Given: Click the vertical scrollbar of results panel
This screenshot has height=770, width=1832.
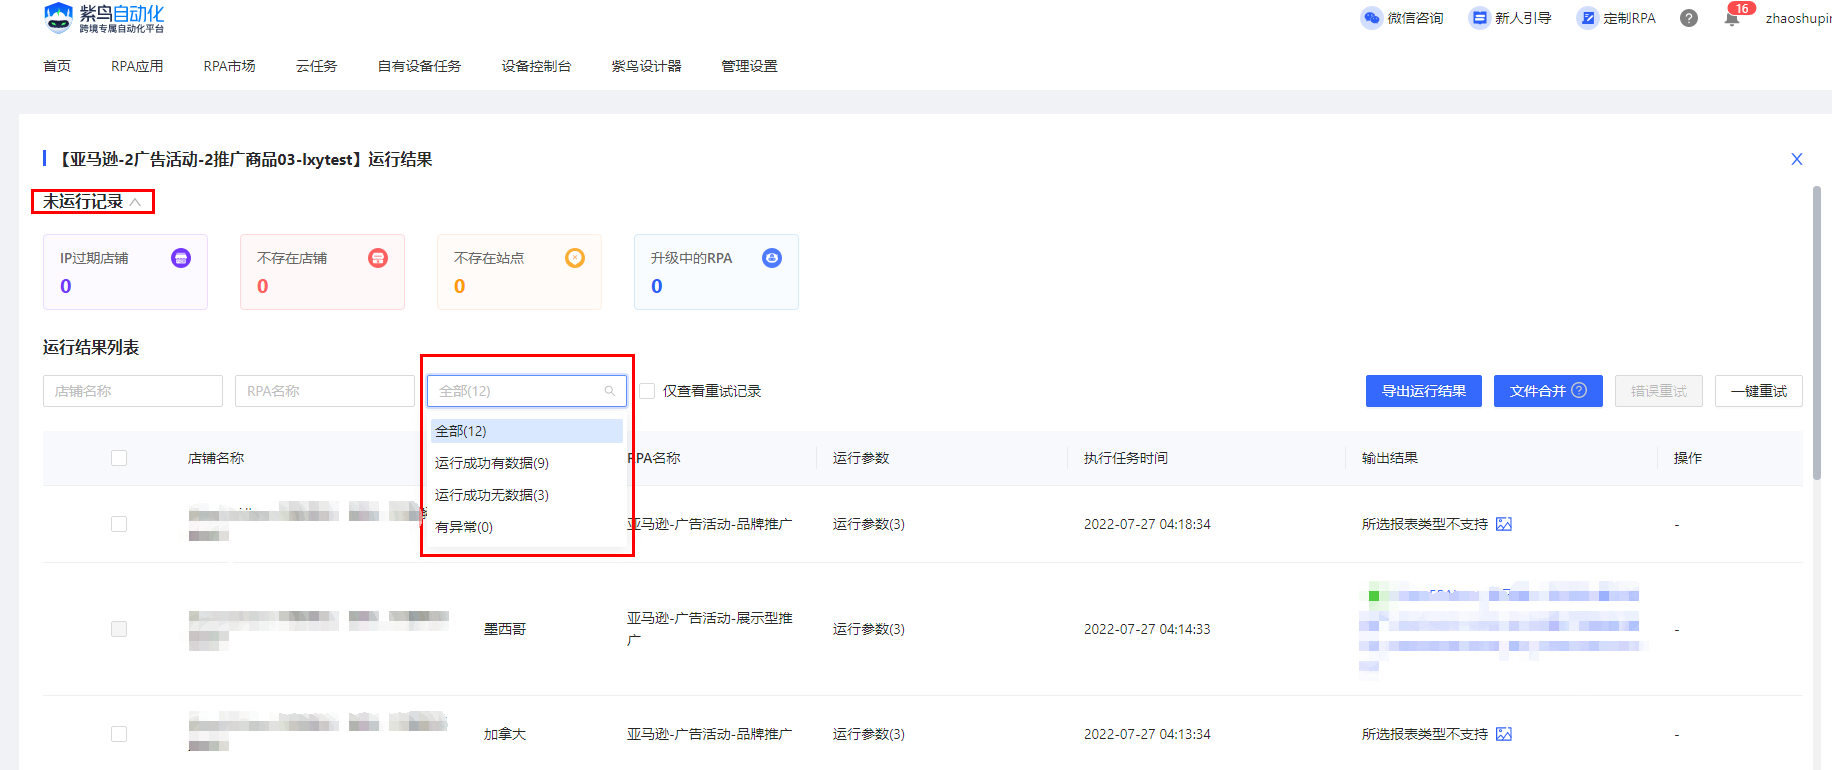Looking at the screenshot, I should [x=1817, y=335].
